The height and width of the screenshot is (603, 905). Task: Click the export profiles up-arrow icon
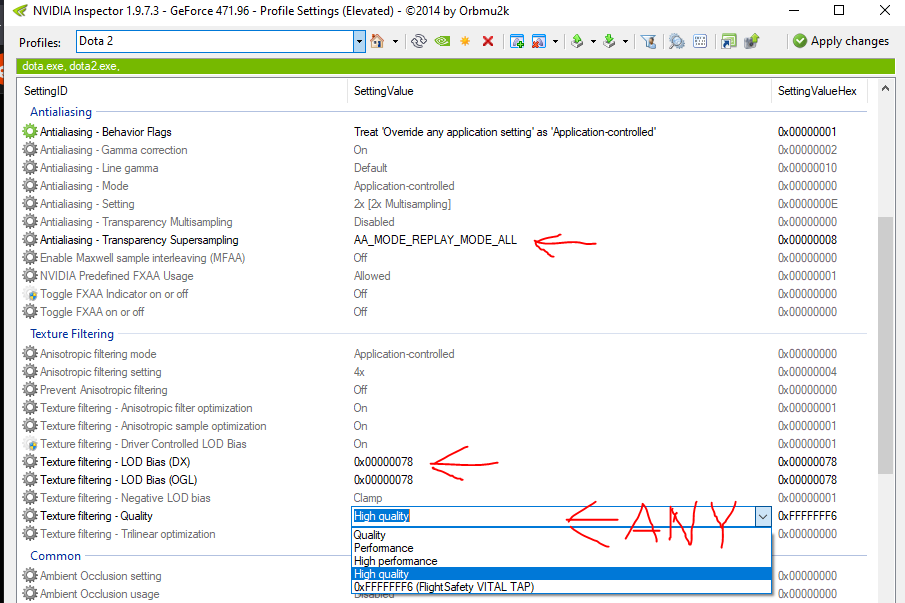click(x=577, y=41)
